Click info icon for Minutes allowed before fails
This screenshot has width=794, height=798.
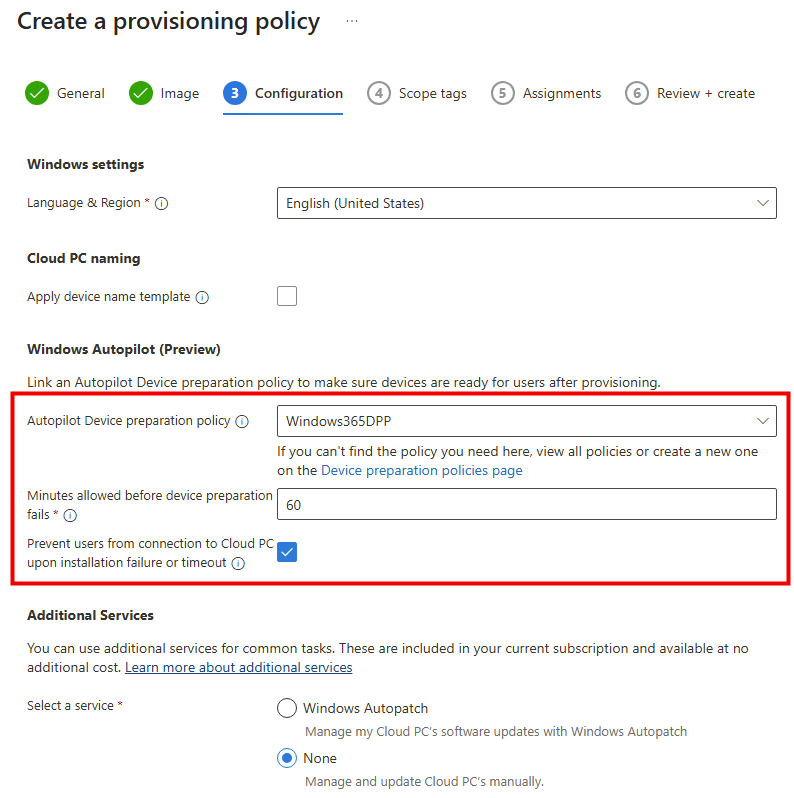(x=70, y=516)
